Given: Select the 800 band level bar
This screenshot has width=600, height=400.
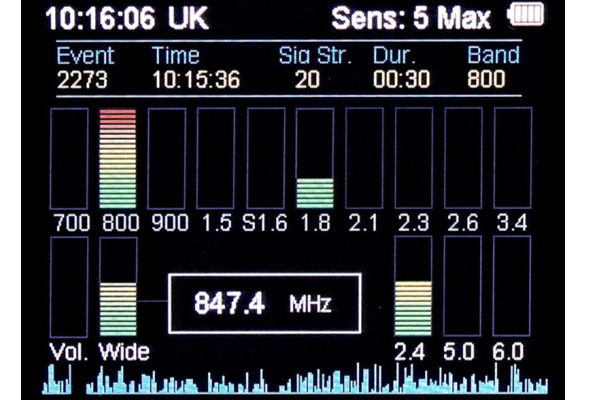Looking at the screenshot, I should coord(118,158).
